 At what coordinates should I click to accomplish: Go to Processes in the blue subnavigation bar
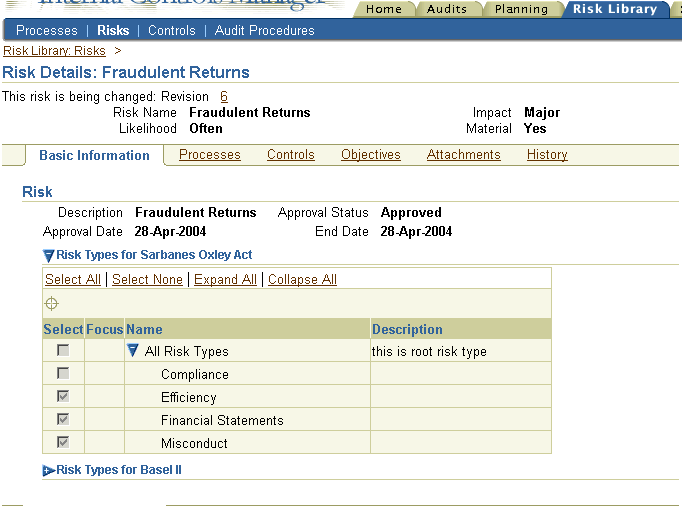click(x=47, y=30)
